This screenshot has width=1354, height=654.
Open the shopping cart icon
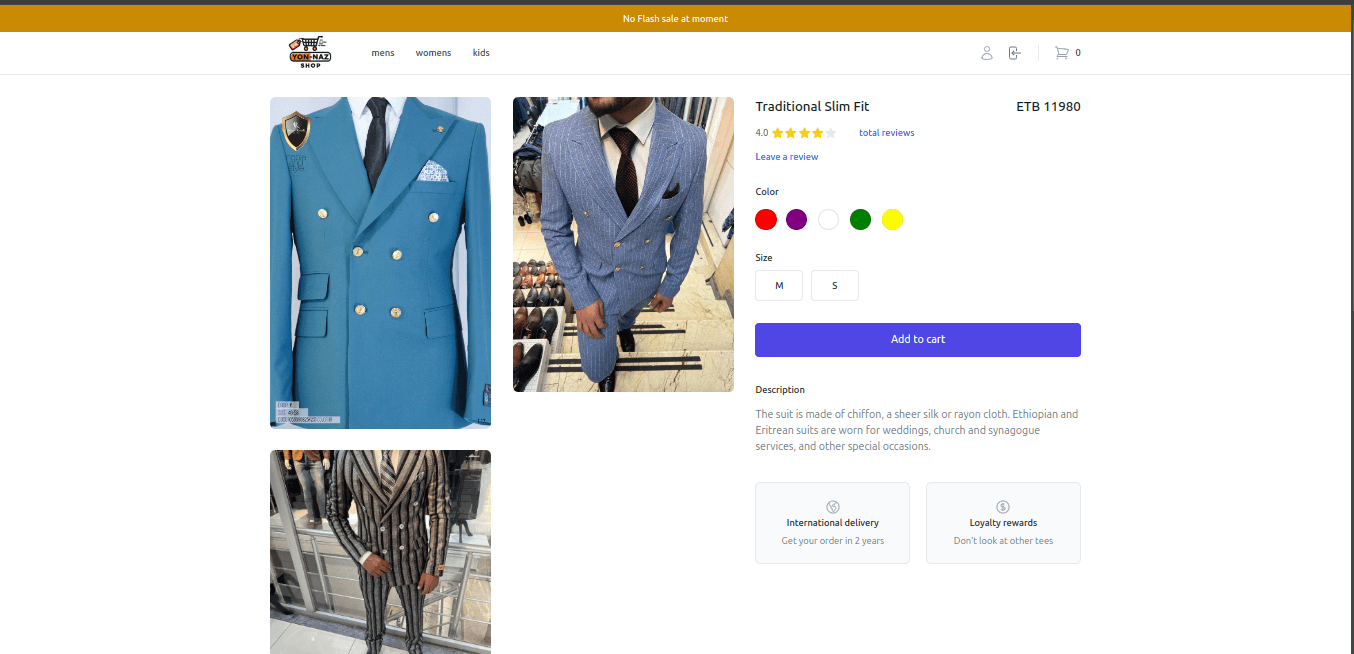click(x=1061, y=53)
